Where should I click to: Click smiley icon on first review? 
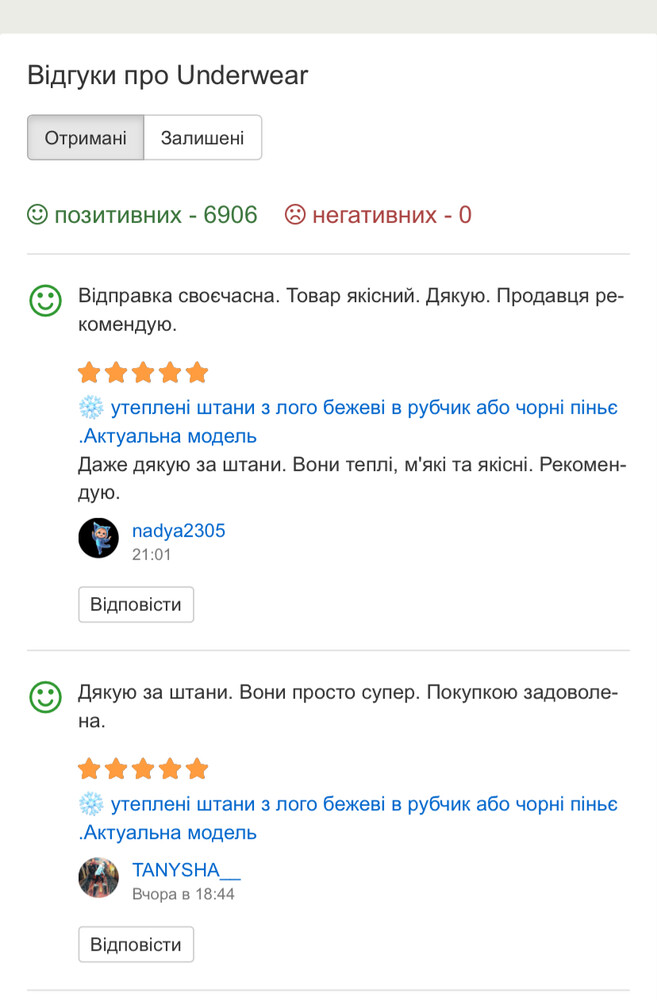[45, 301]
